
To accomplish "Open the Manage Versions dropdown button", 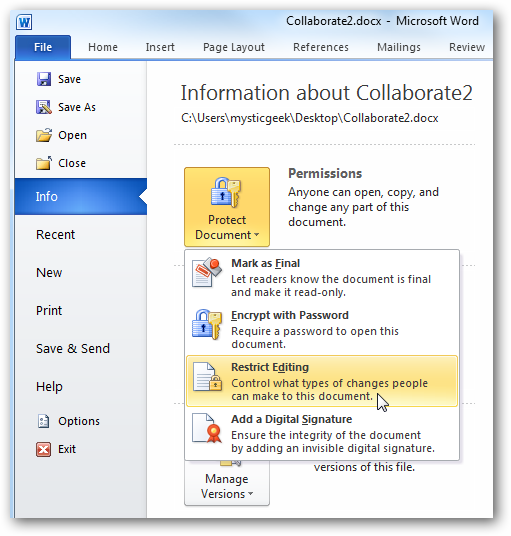I will point(227,483).
